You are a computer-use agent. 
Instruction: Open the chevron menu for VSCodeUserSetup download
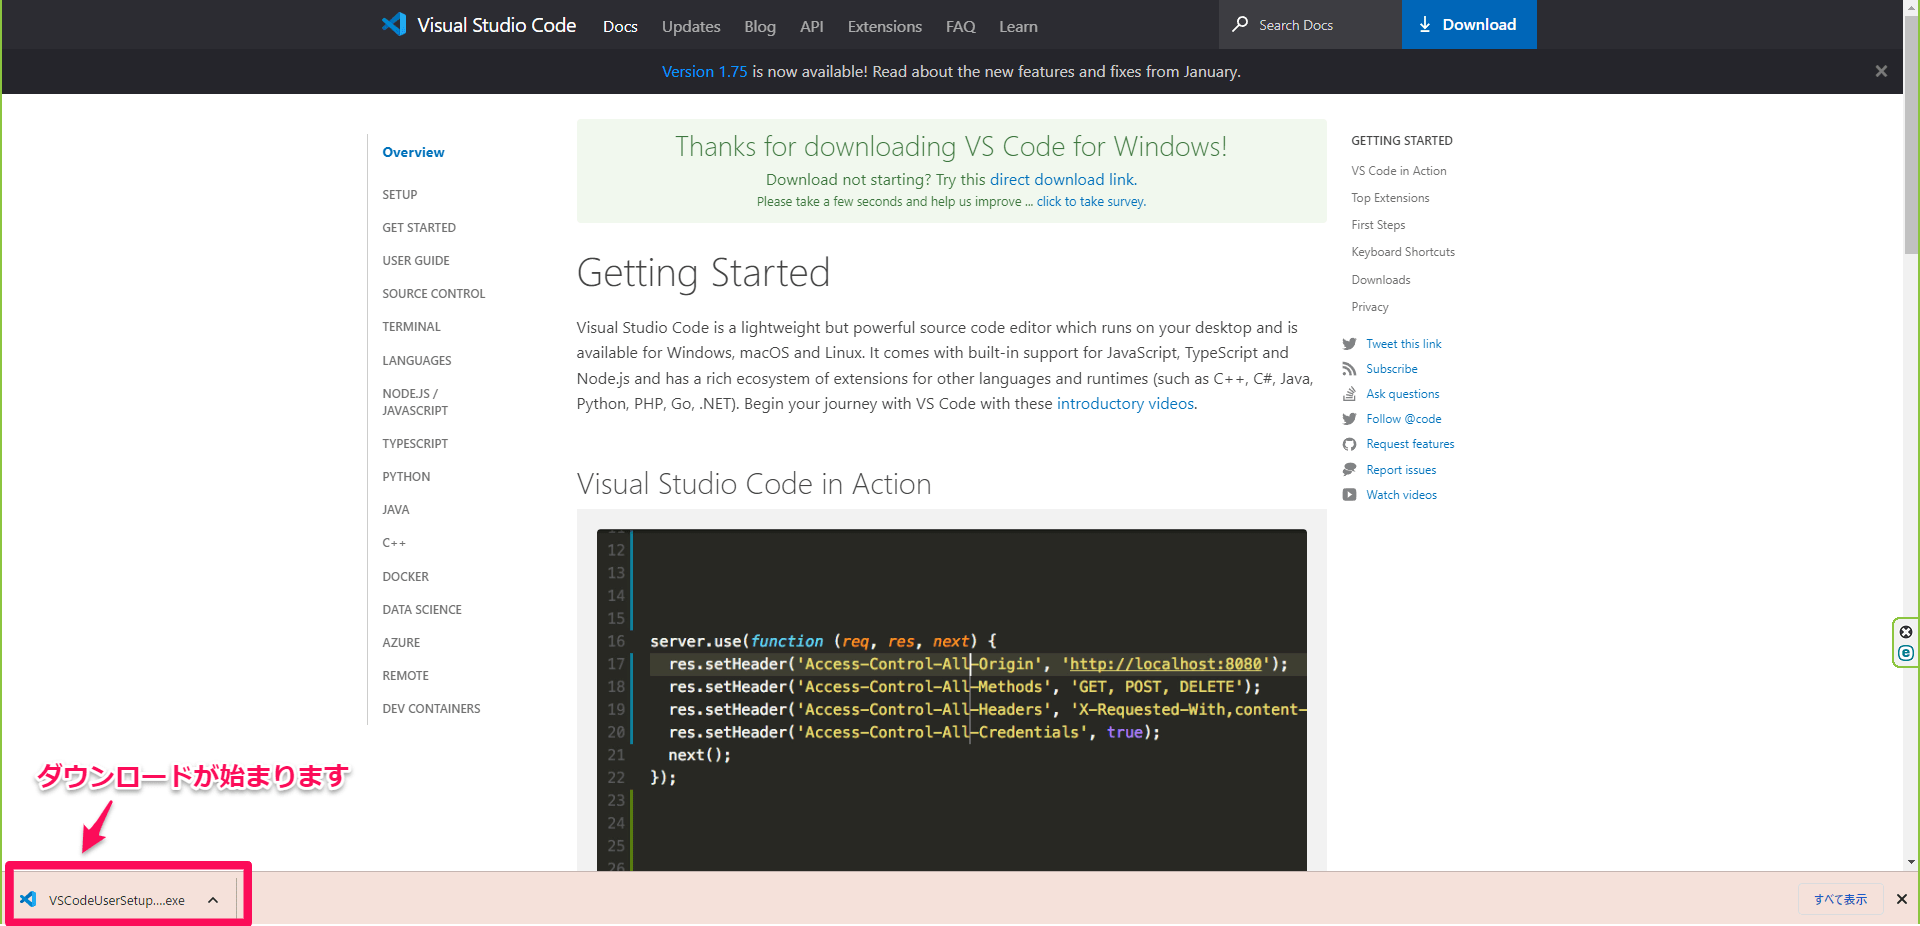pos(213,900)
